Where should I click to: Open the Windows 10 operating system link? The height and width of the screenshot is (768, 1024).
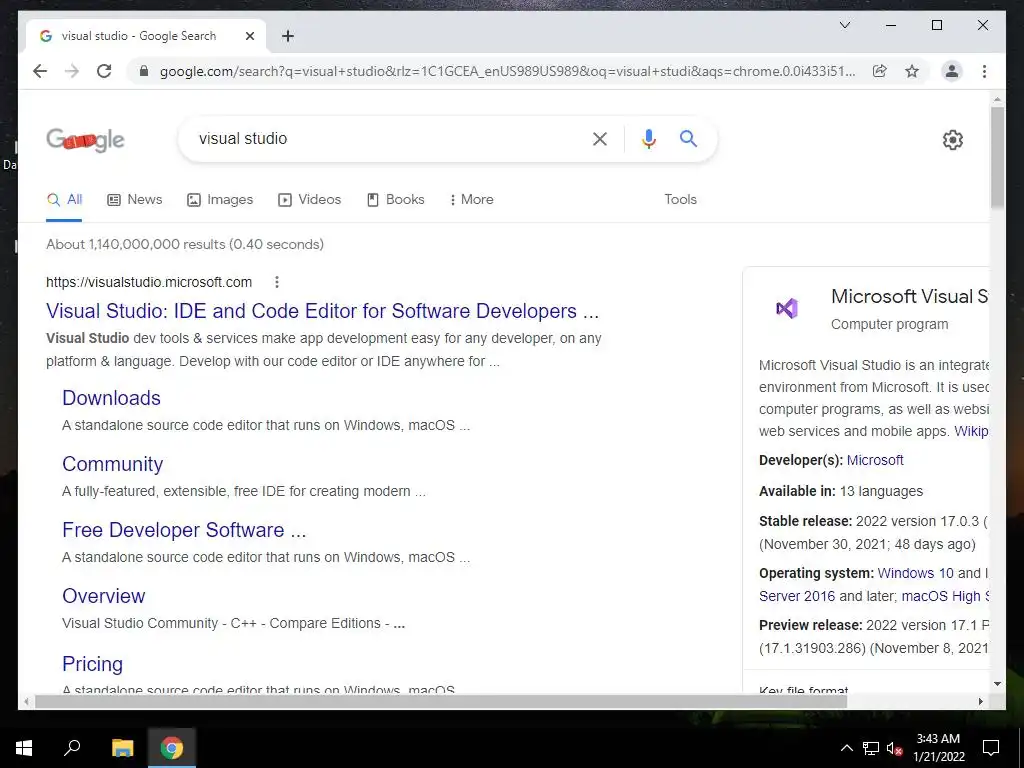(x=915, y=573)
